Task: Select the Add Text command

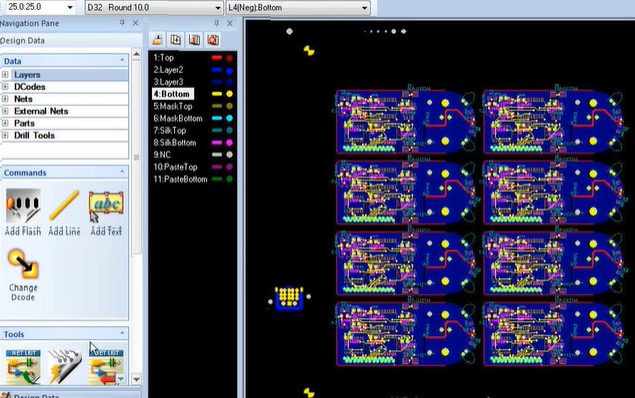Action: (106, 212)
